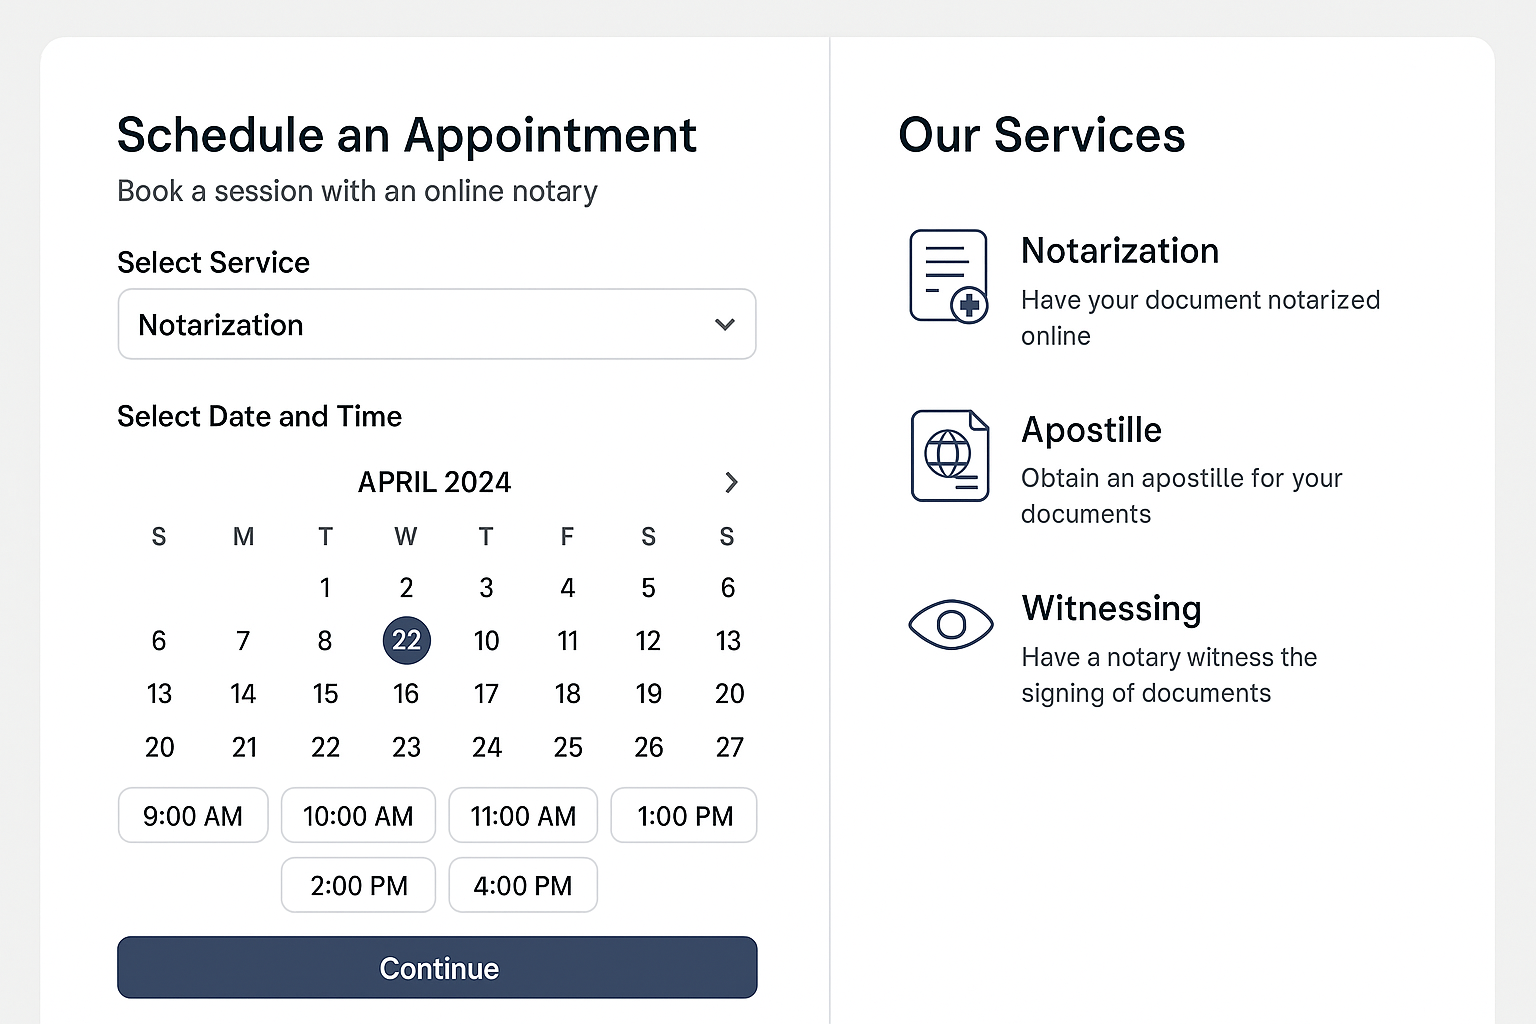1536x1024 pixels.
Task: Select the 1:00 PM time slot
Action: [684, 815]
